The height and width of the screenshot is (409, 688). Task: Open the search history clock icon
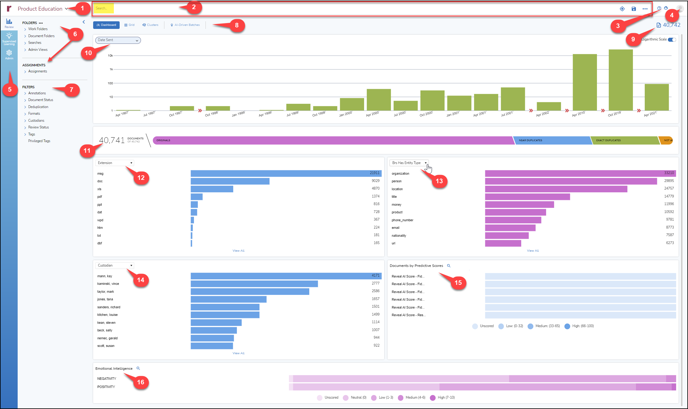(x=659, y=8)
